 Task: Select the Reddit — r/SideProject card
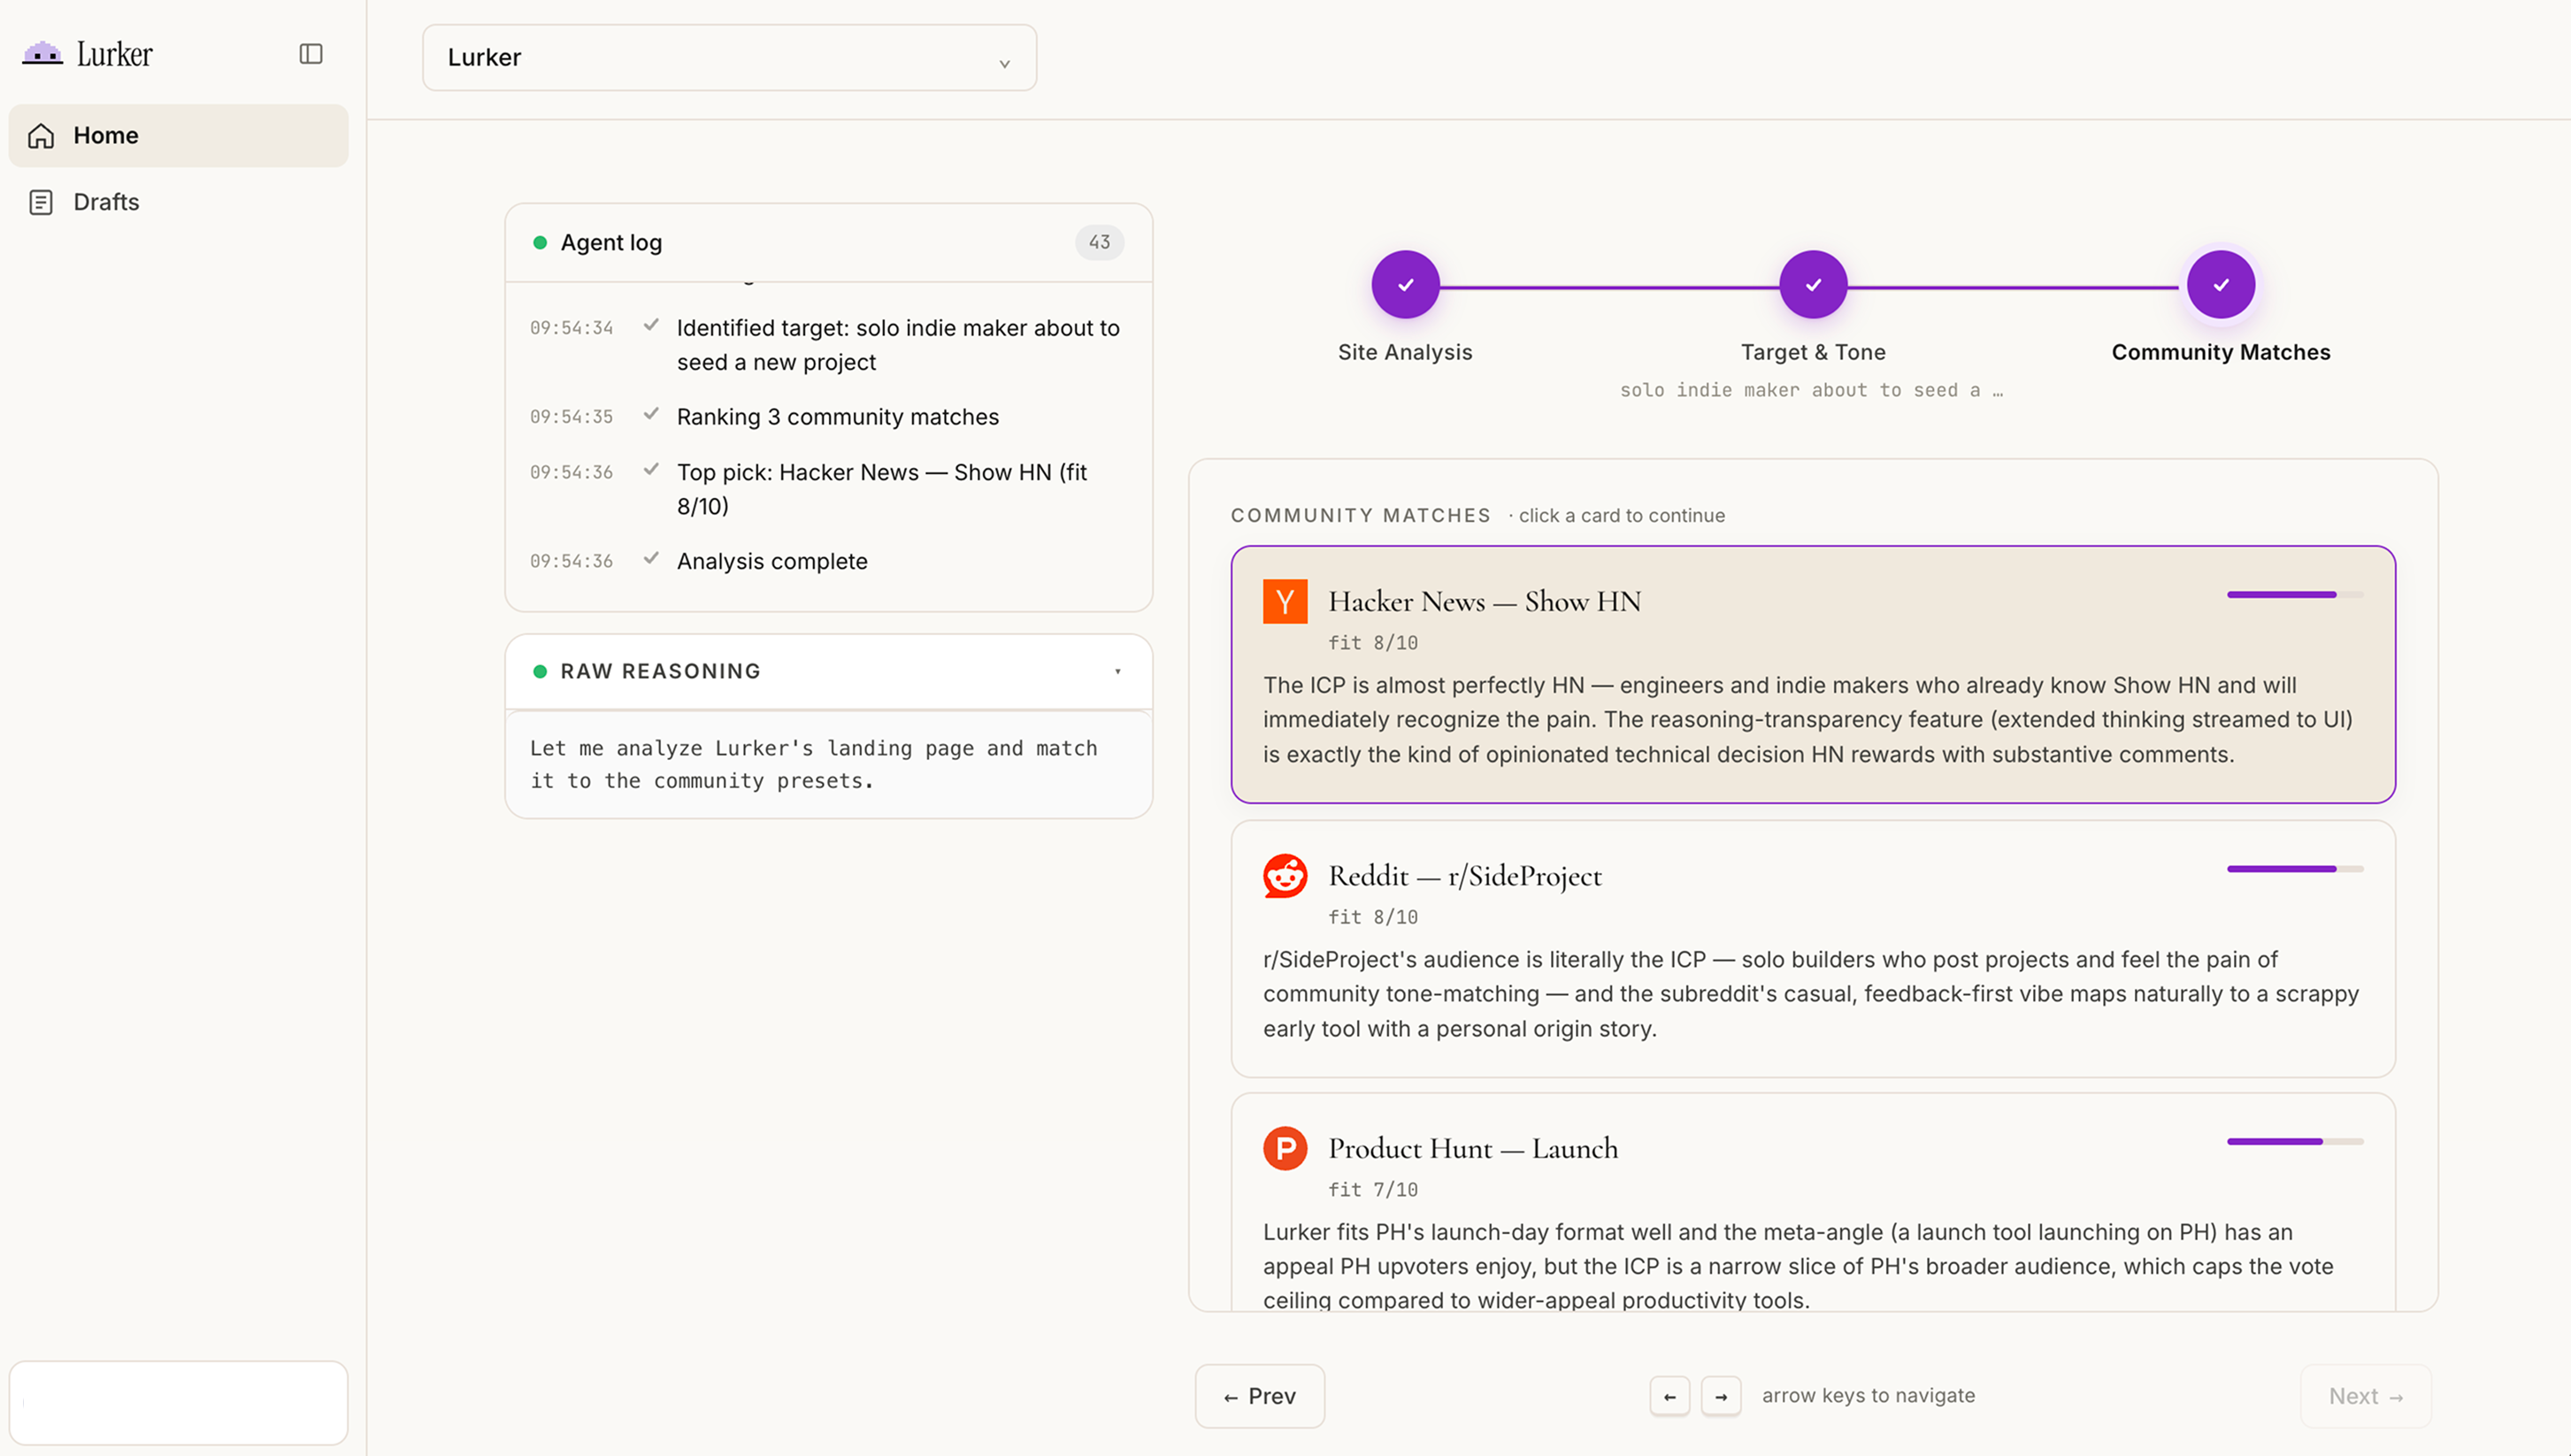tap(1813, 948)
